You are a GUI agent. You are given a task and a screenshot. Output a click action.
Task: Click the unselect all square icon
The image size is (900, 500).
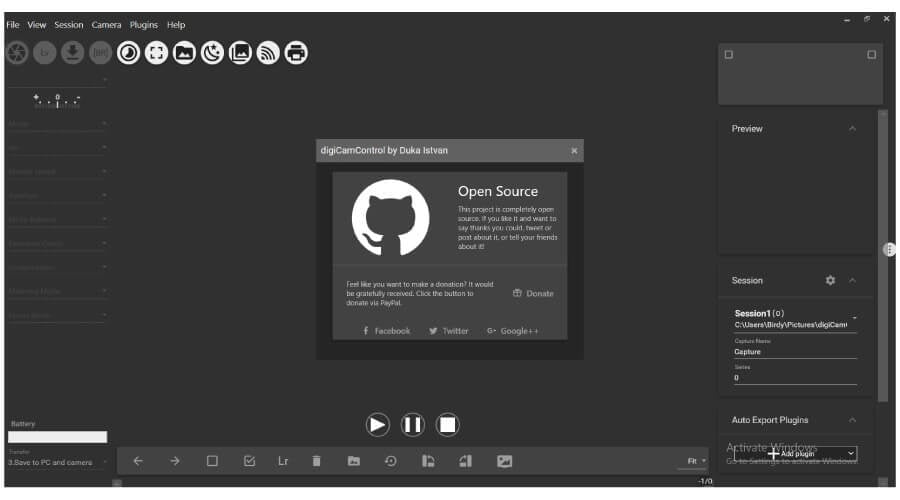(212, 461)
